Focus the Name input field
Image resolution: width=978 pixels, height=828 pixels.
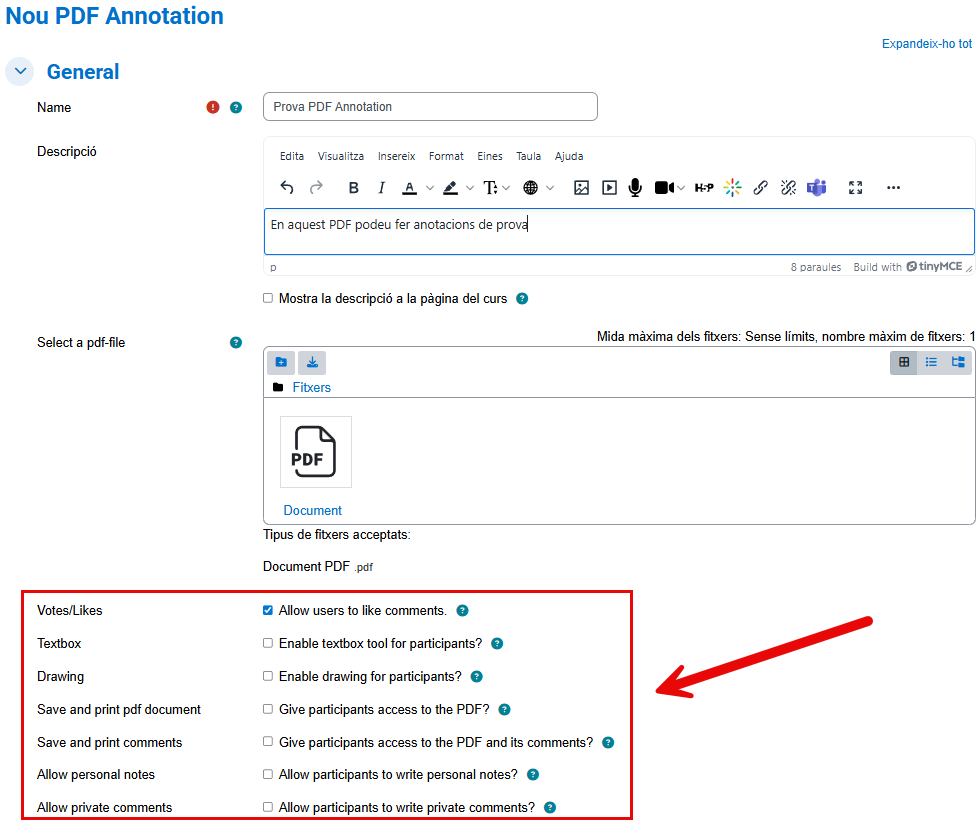pyautogui.click(x=430, y=107)
